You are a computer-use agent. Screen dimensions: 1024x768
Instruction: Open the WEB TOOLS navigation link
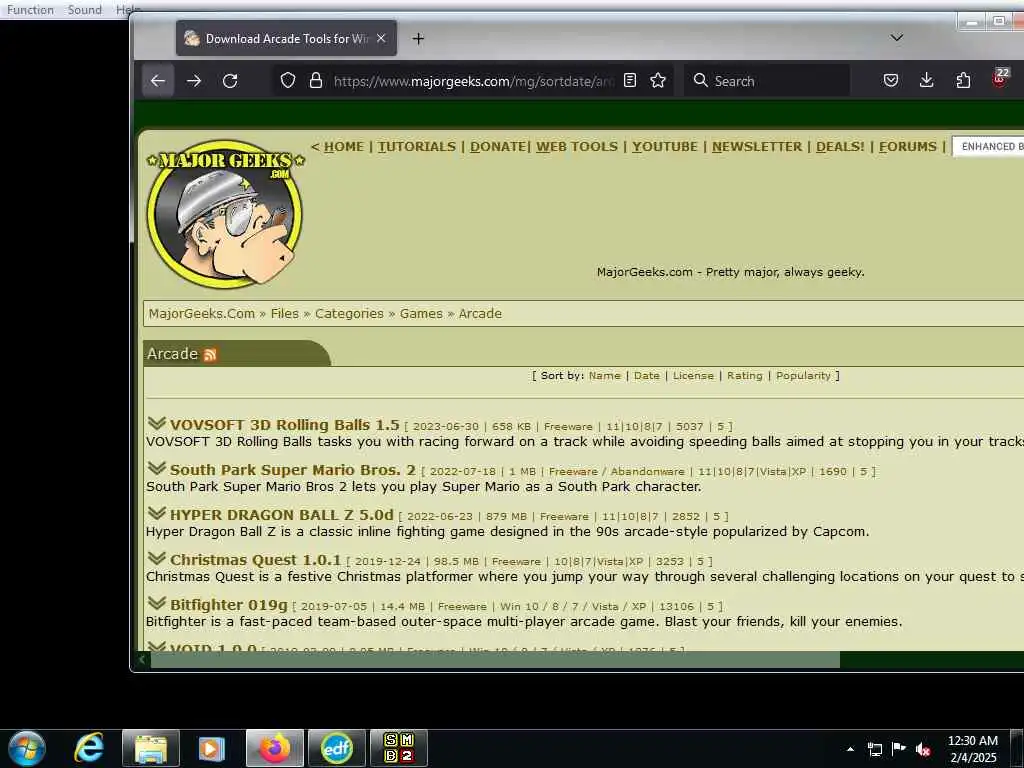pos(577,146)
